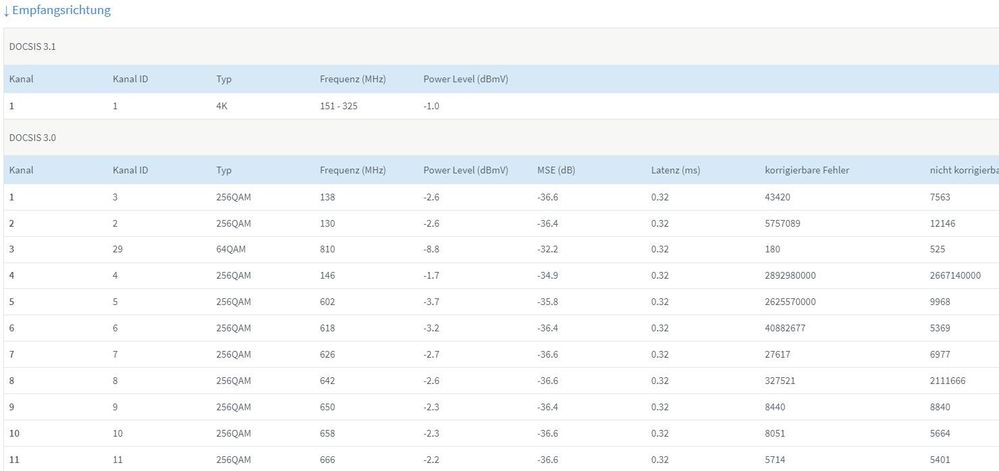Select frequency range 151 - 325
Screen dimensions: 999x471
tap(338, 106)
